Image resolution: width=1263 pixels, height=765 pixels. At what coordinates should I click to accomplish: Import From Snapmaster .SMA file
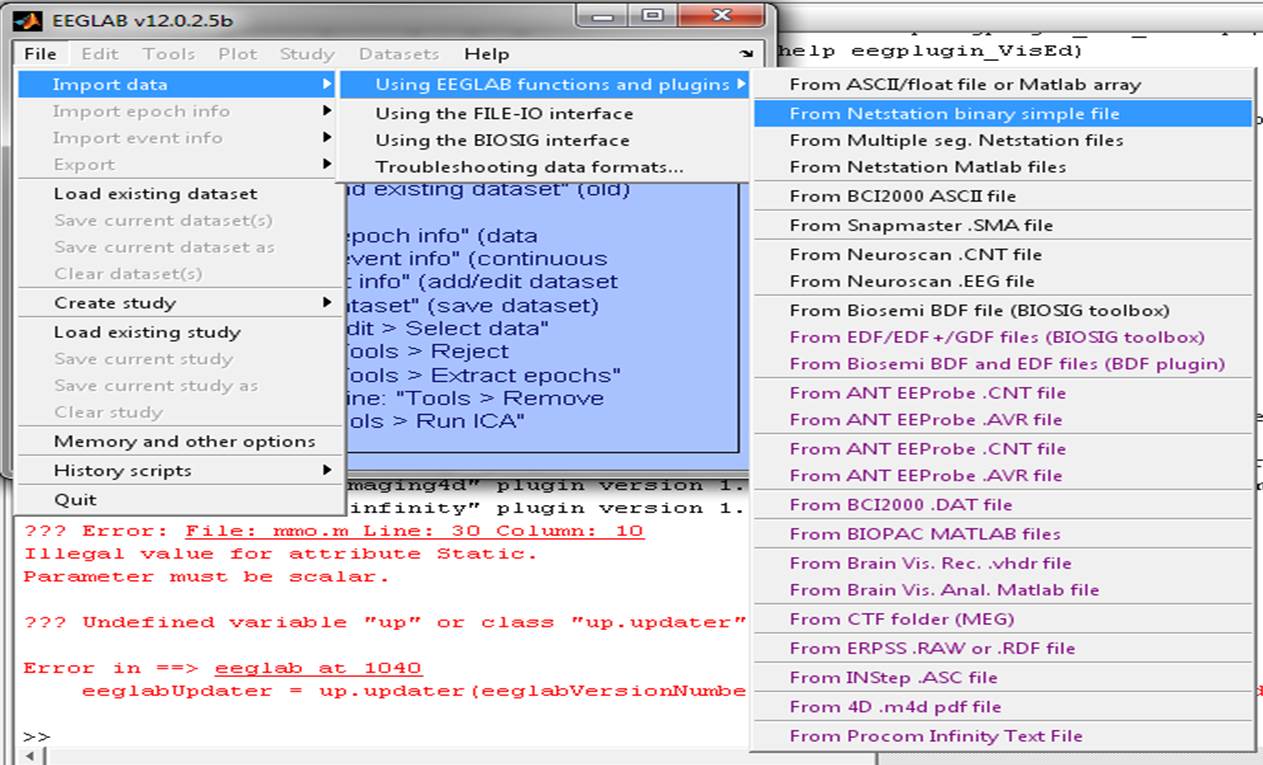(x=1003, y=225)
